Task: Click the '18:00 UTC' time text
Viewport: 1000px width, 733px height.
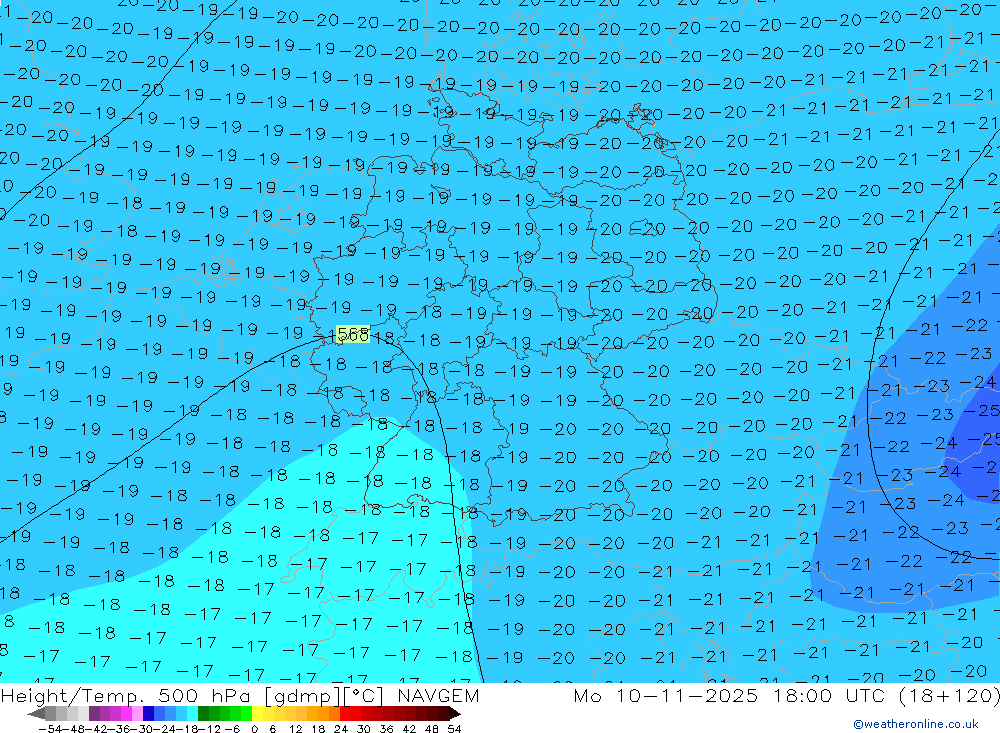Action: point(832,695)
